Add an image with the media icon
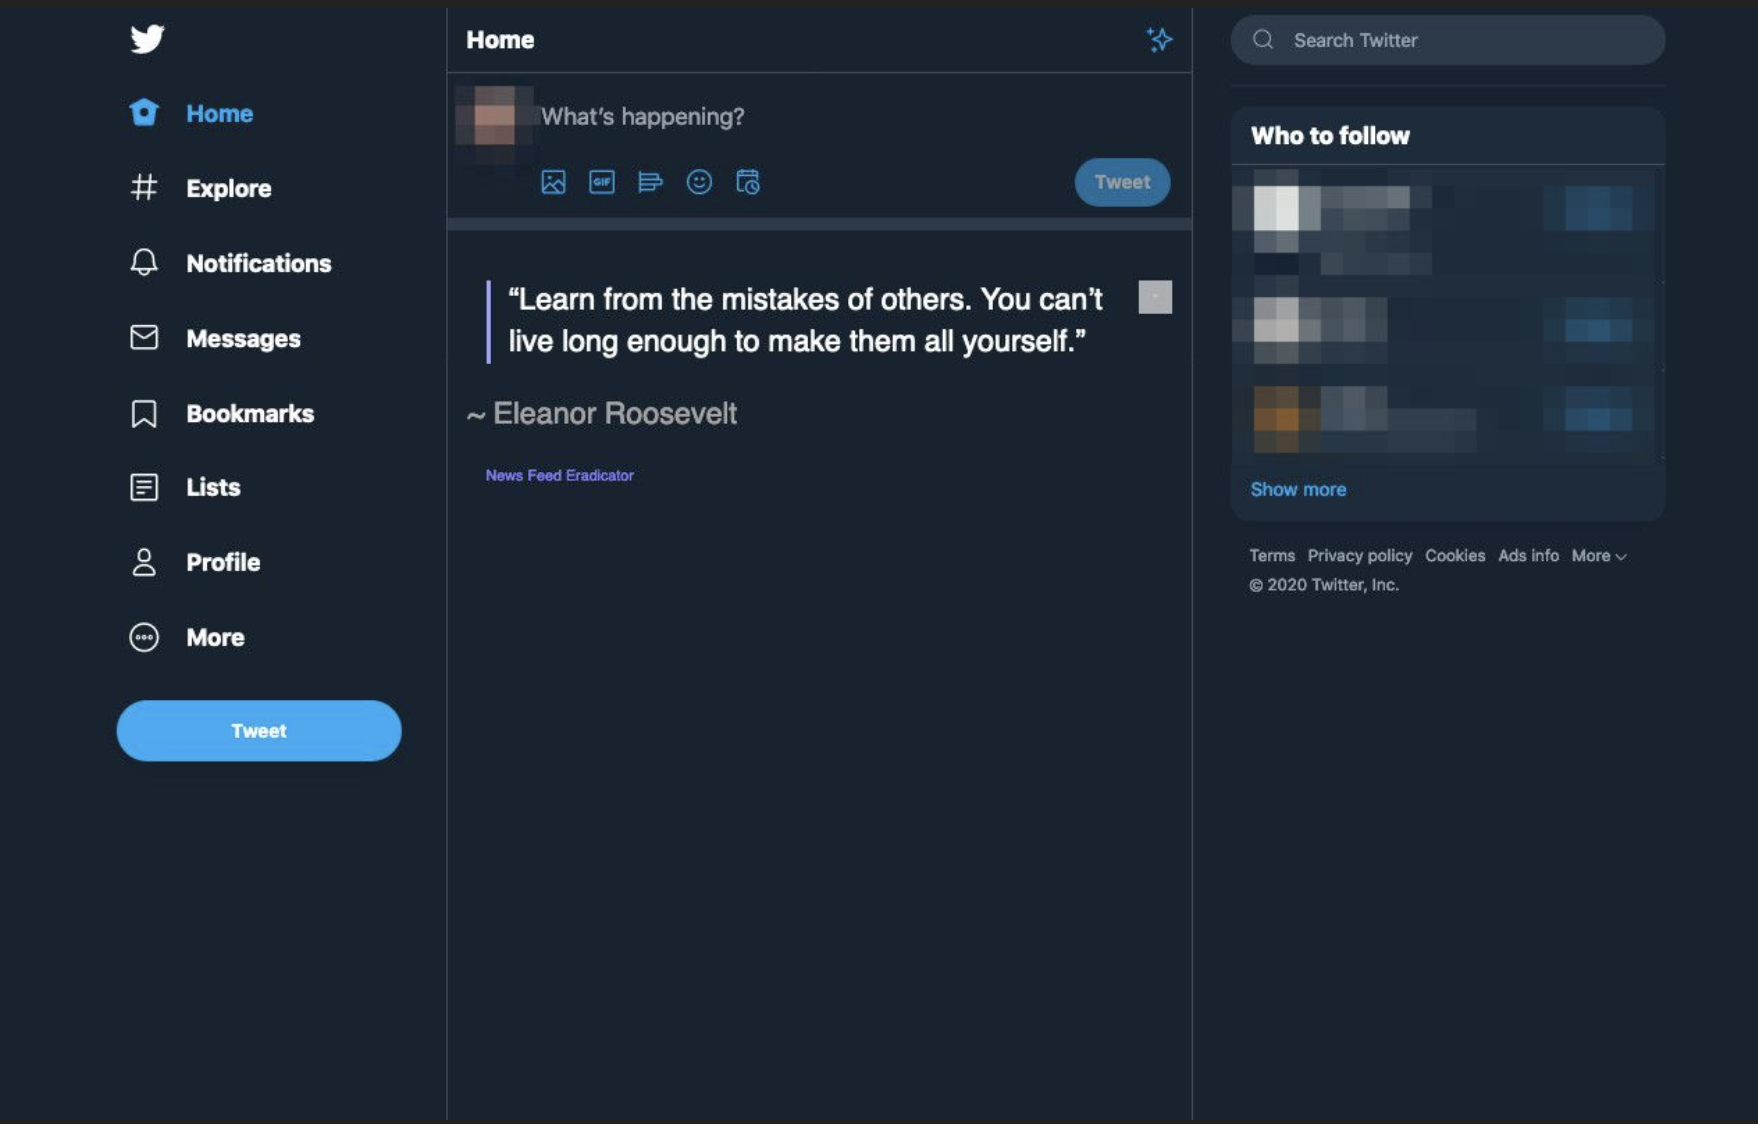 (553, 182)
